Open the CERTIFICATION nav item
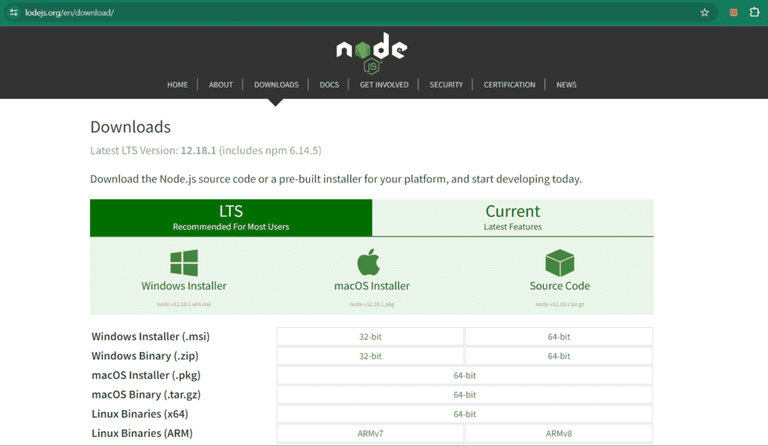768x446 pixels. click(509, 85)
